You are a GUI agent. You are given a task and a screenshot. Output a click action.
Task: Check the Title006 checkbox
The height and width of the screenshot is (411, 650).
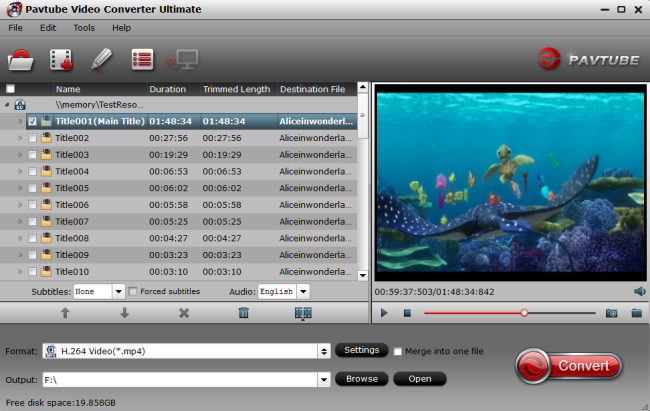[32, 205]
